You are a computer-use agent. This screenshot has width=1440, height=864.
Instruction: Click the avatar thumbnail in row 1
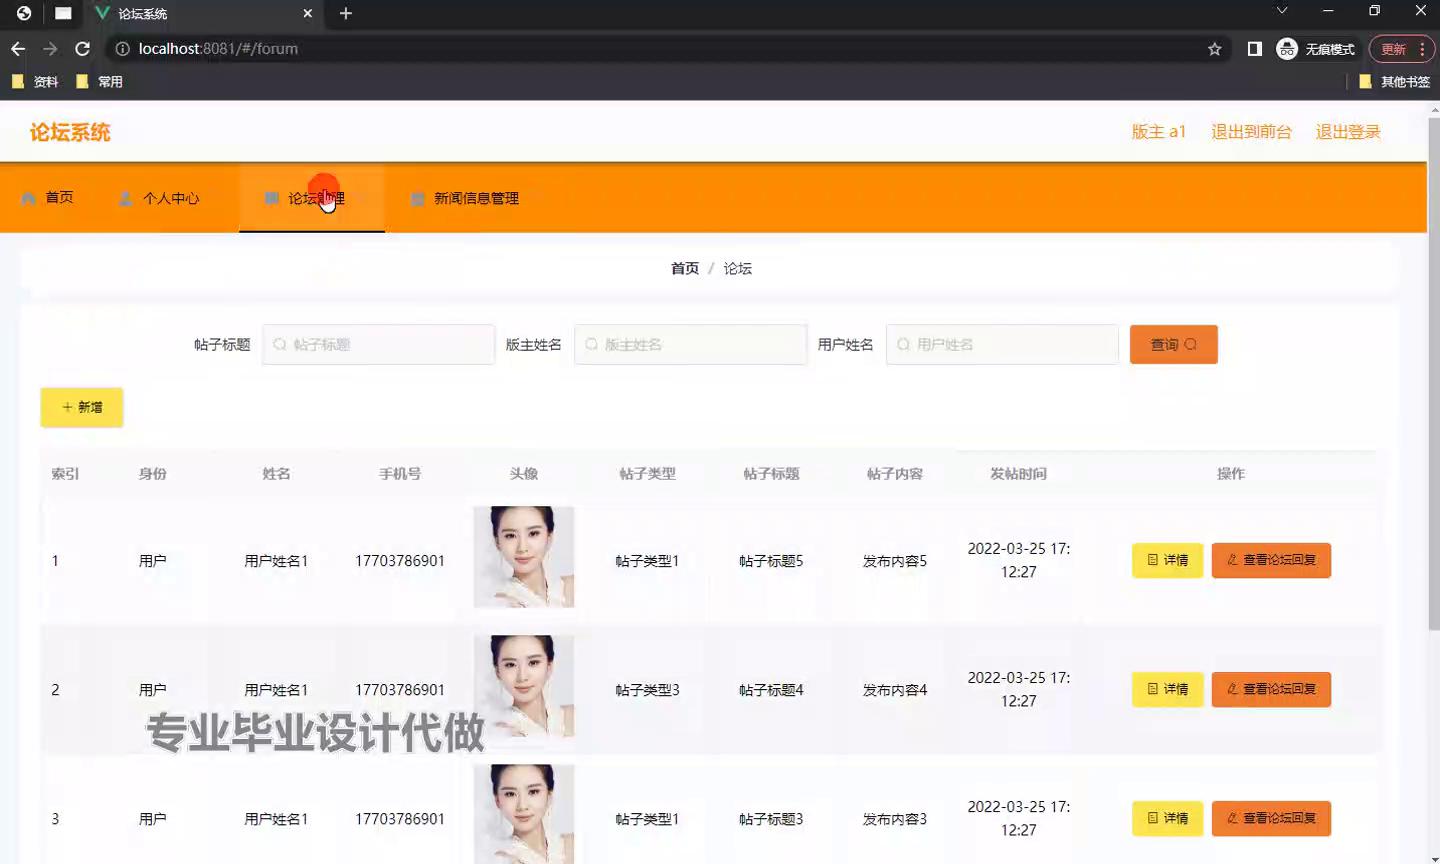(x=523, y=557)
